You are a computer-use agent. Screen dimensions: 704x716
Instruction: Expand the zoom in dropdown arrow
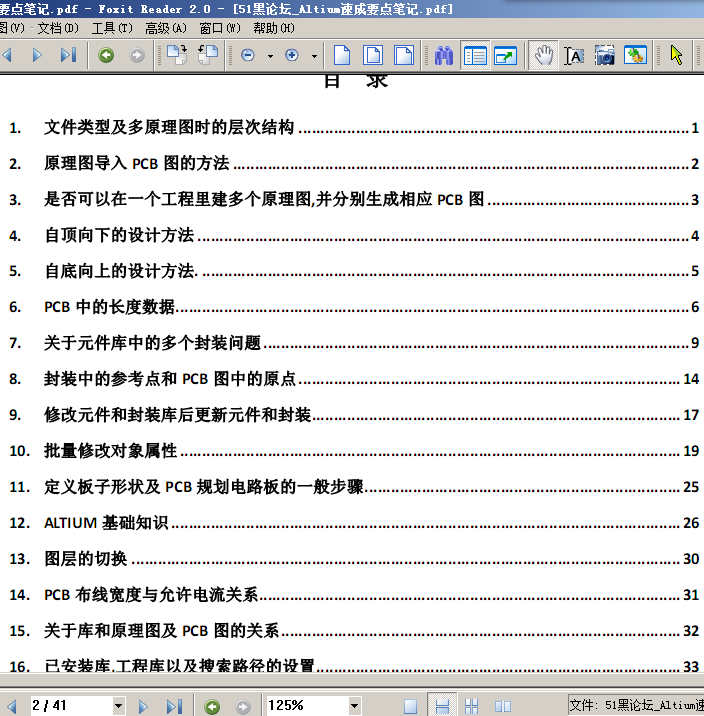tap(314, 56)
